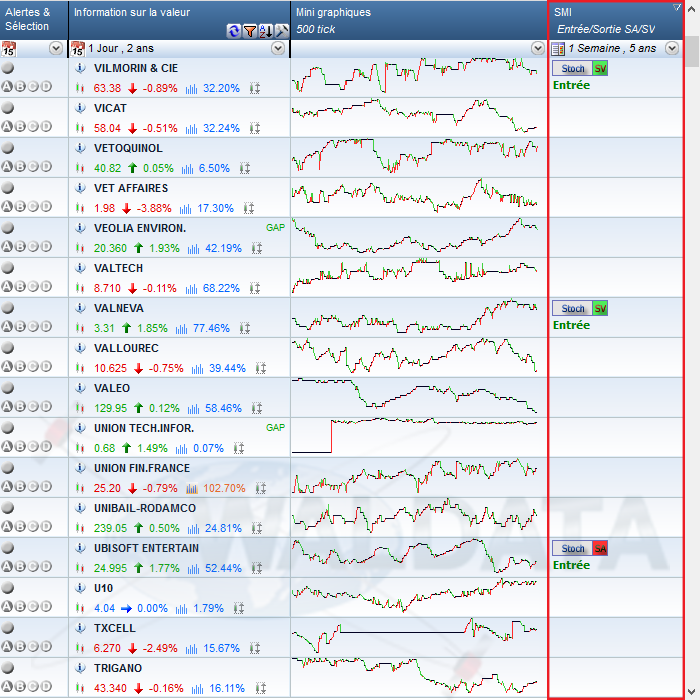Open info icon for UBISOFT ENTERTAIN

click(80, 548)
